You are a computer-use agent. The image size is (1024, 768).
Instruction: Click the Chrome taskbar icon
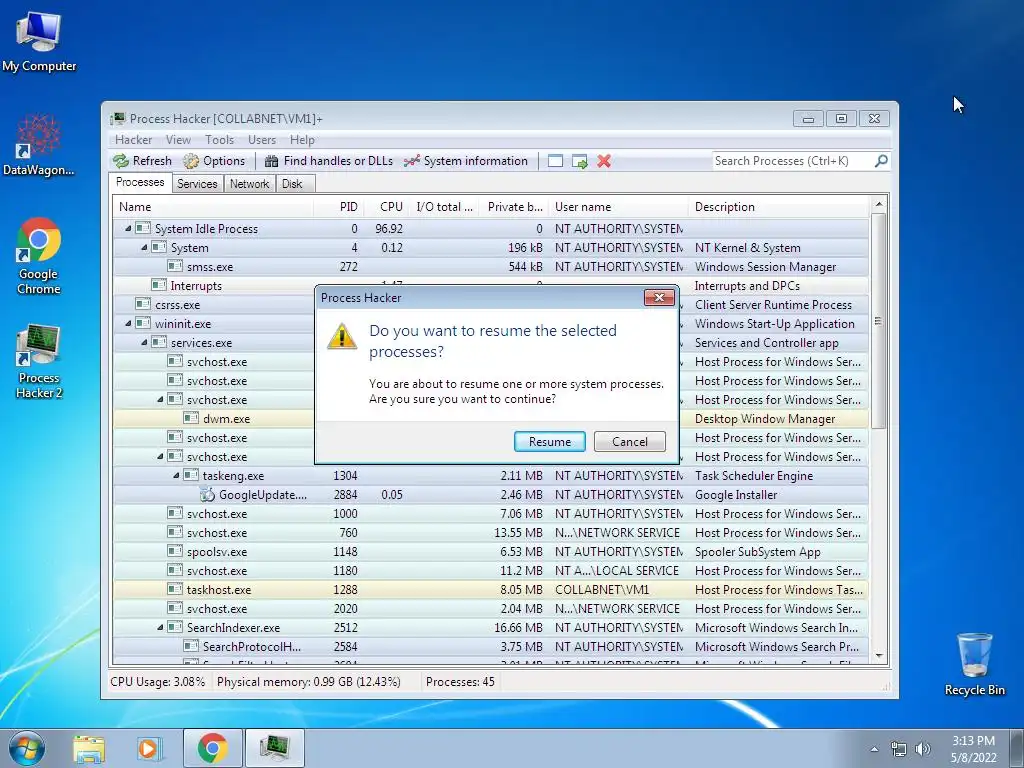pos(212,748)
